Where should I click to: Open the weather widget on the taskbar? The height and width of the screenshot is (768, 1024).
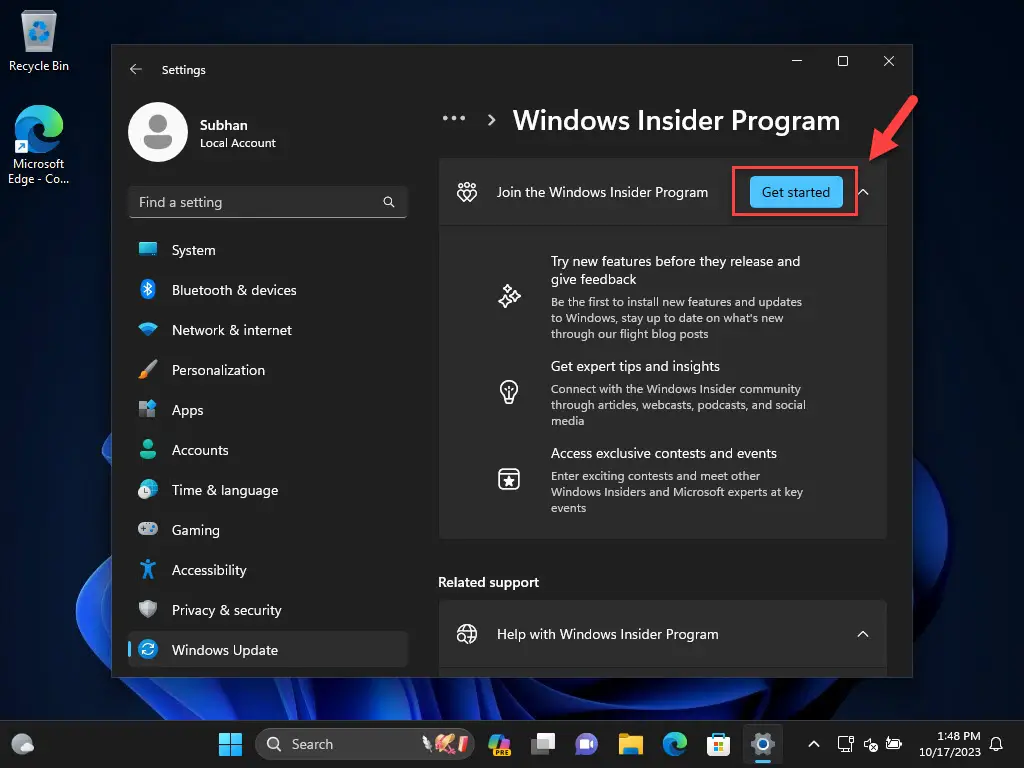(23, 744)
